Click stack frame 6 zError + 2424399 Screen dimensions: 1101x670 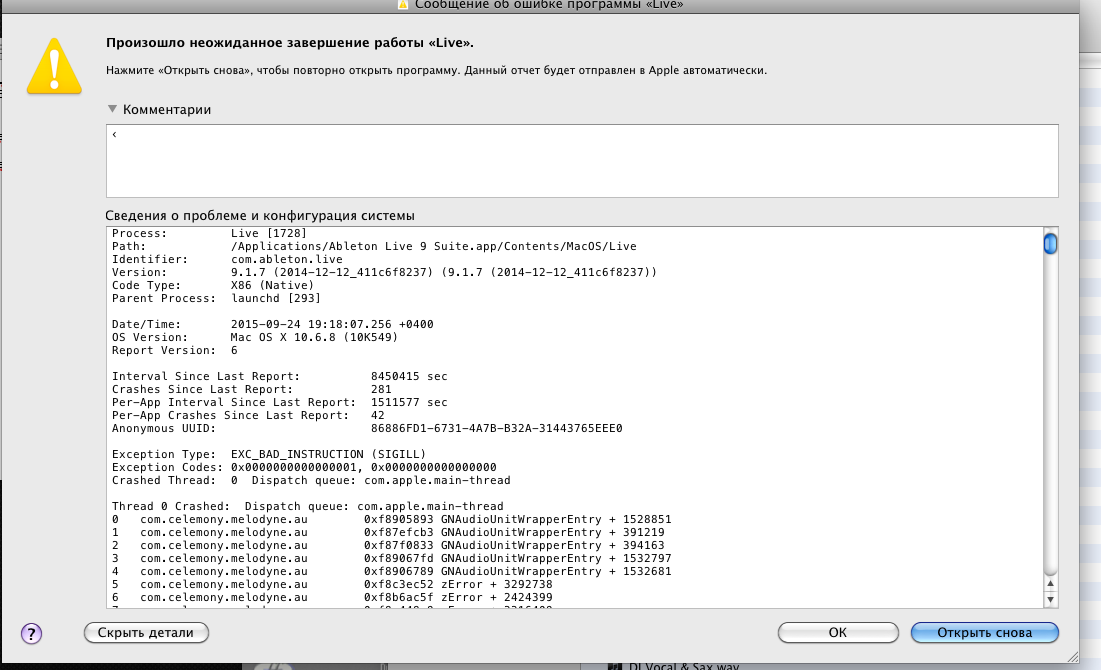332,598
